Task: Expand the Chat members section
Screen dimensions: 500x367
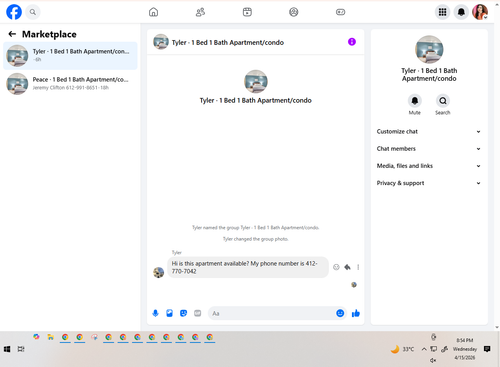Action: point(429,149)
